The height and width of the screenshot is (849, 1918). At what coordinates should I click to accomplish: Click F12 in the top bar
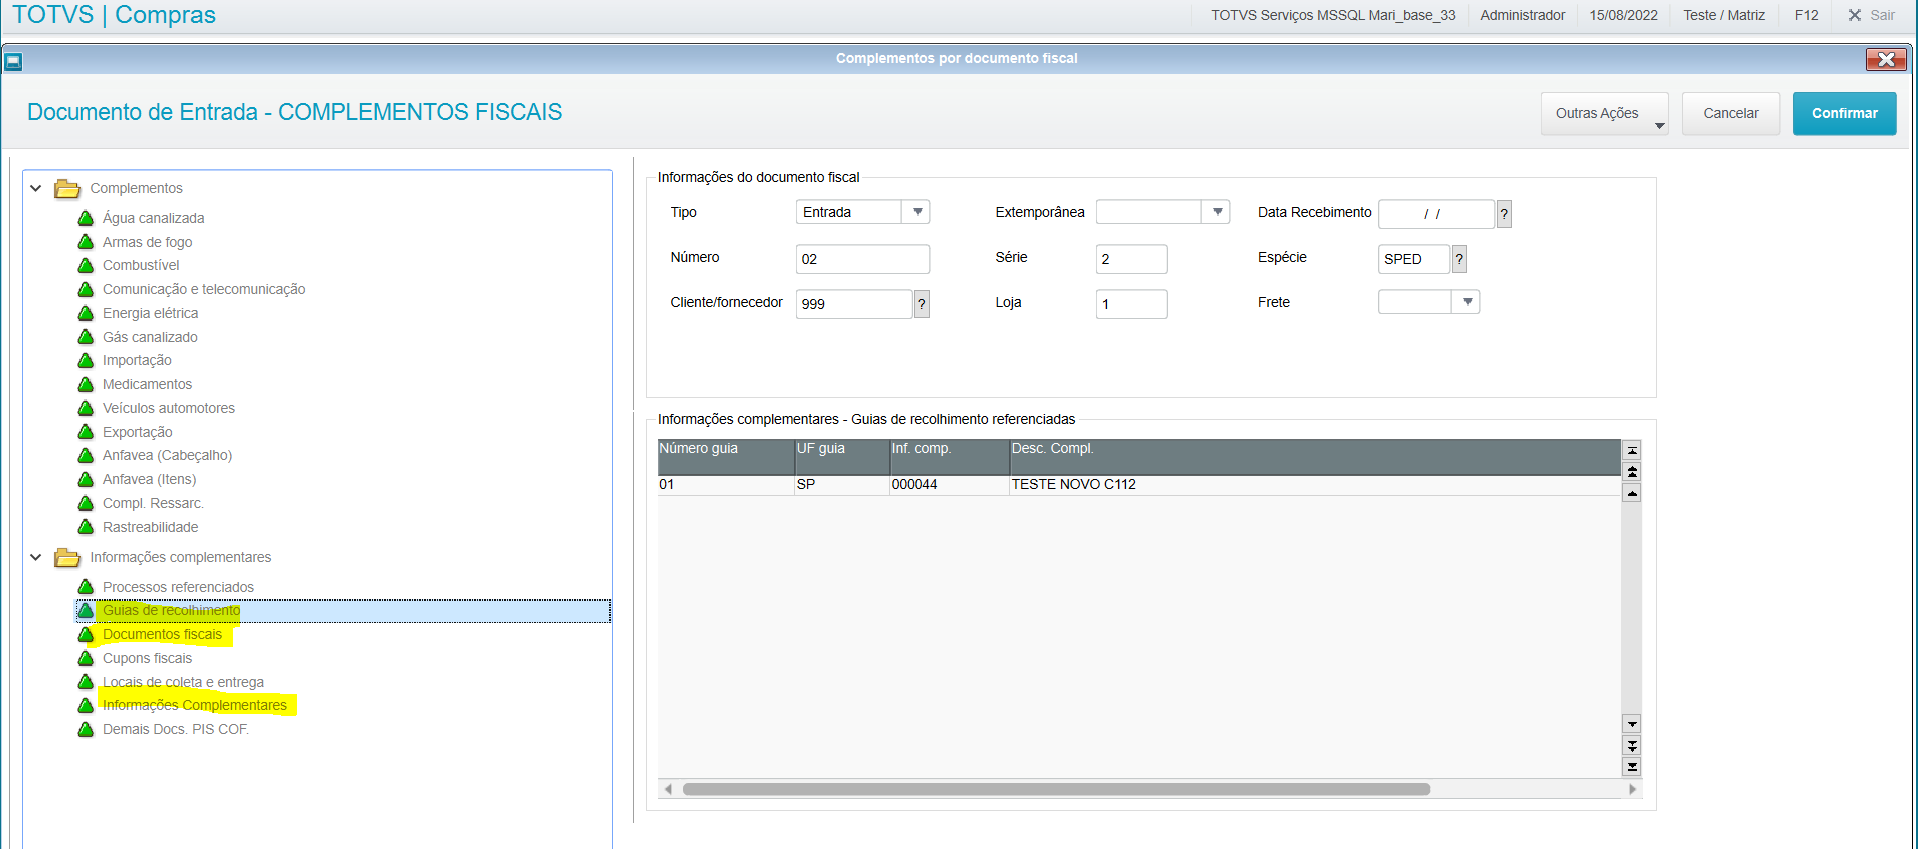point(1806,15)
